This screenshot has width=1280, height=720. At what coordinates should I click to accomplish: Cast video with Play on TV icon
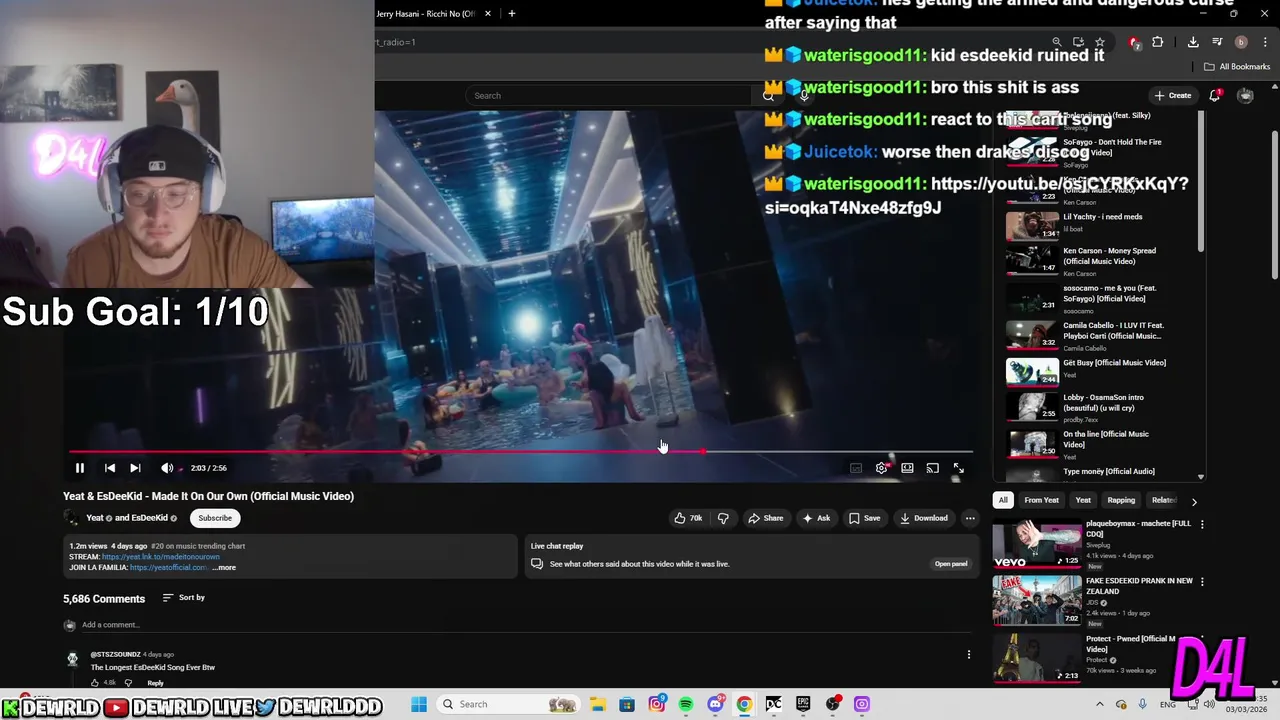(932, 468)
